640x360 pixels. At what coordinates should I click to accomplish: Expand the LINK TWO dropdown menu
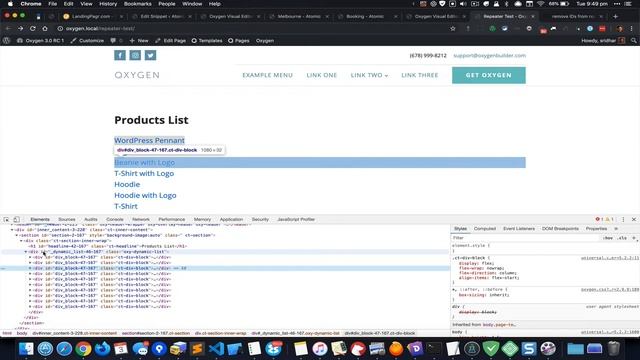(x=369, y=75)
